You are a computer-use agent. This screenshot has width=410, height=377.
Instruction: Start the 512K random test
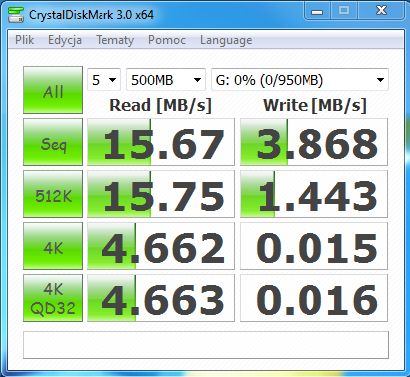(53, 194)
